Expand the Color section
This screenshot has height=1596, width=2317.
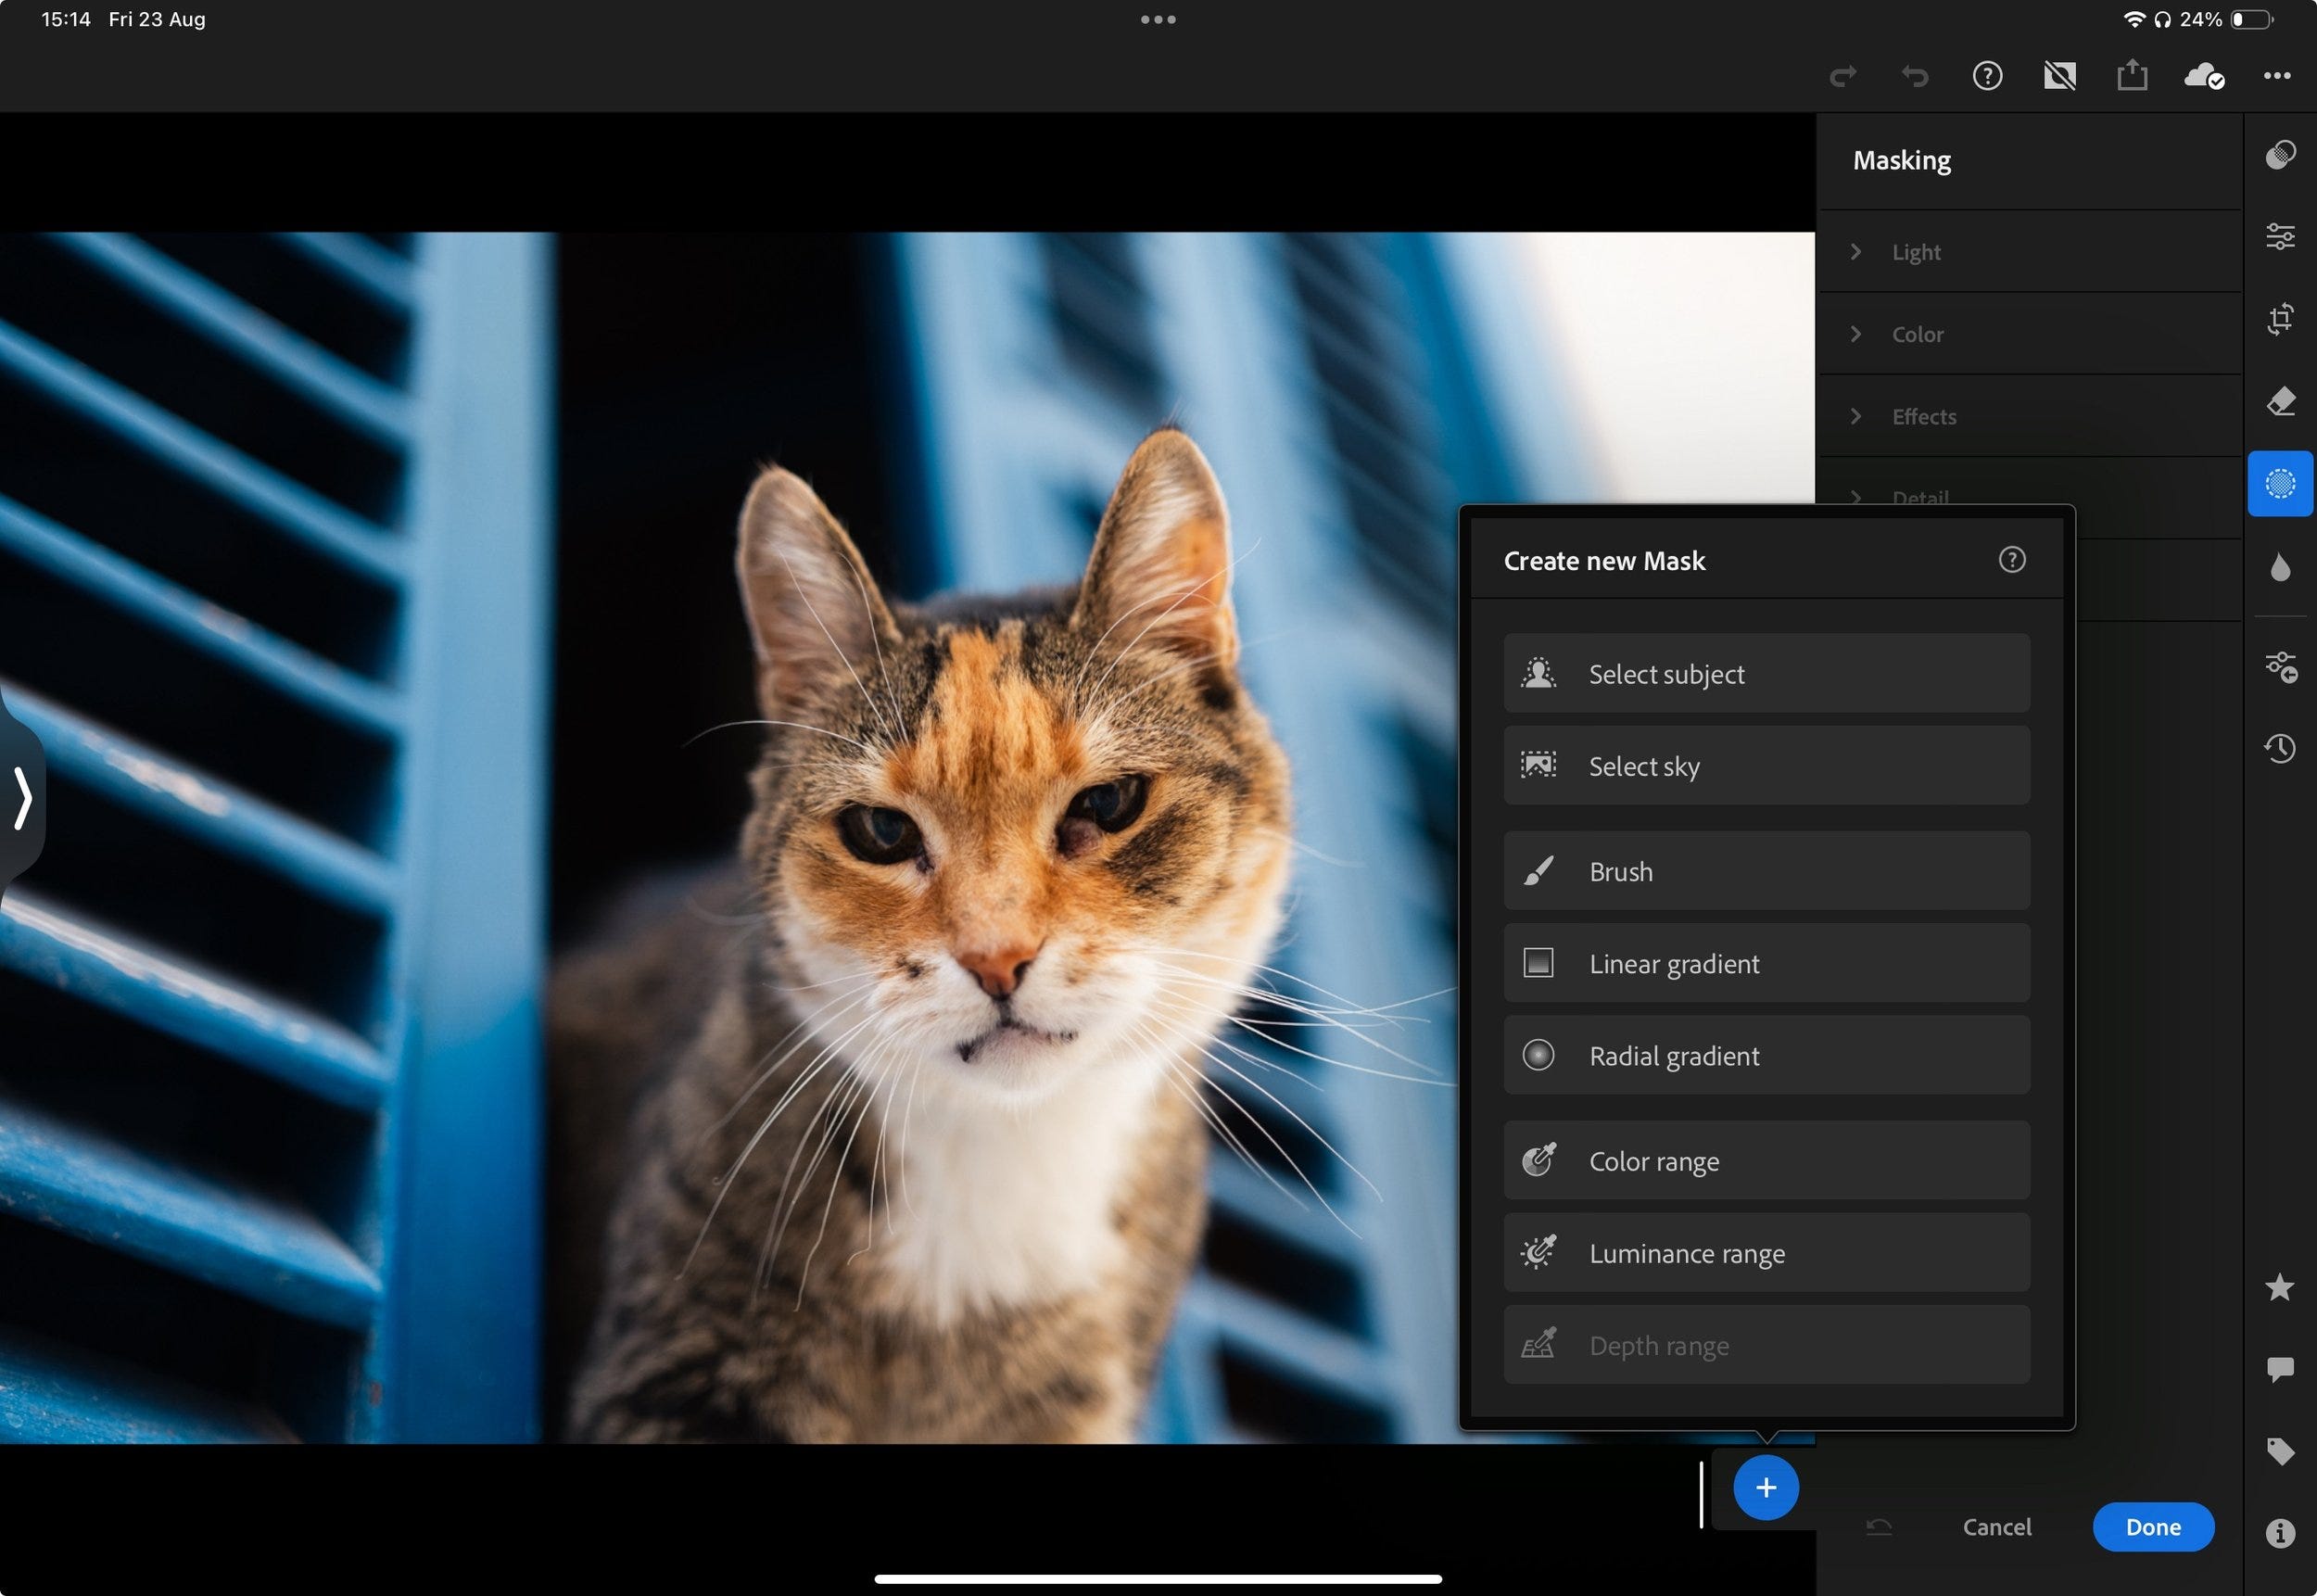click(x=1917, y=334)
